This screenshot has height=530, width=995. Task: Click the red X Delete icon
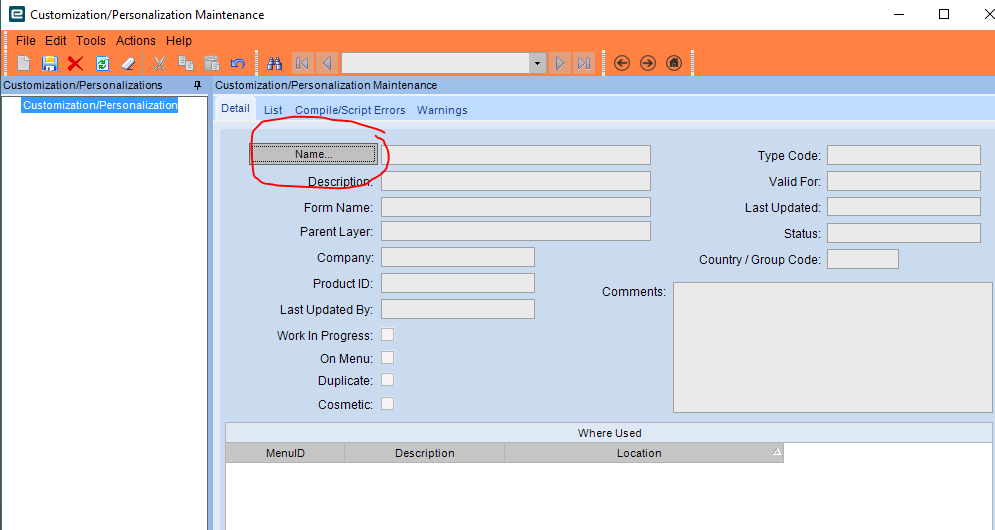(76, 63)
